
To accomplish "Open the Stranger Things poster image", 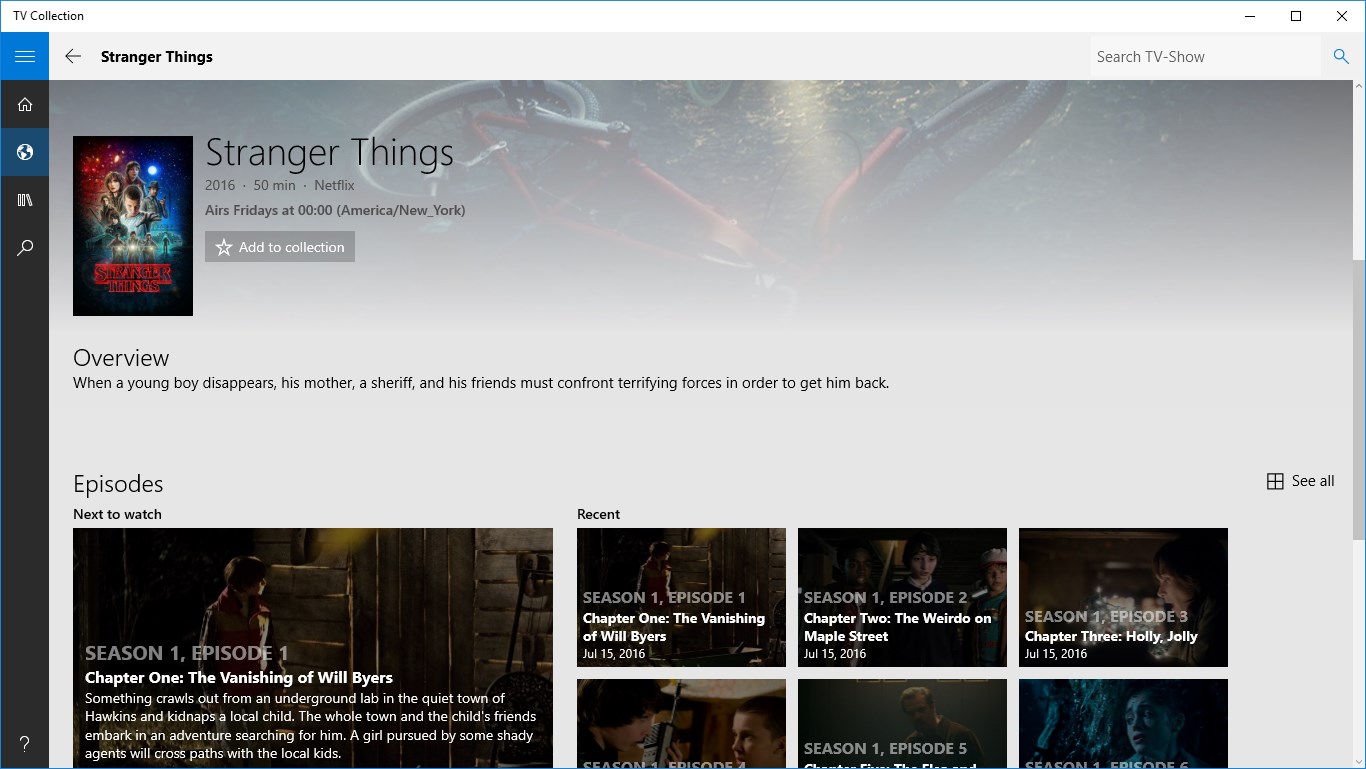I will pyautogui.click(x=133, y=226).
